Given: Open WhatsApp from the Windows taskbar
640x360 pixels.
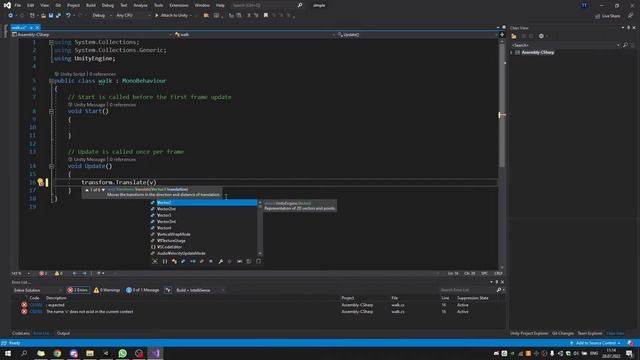Looking at the screenshot, I should [122, 353].
